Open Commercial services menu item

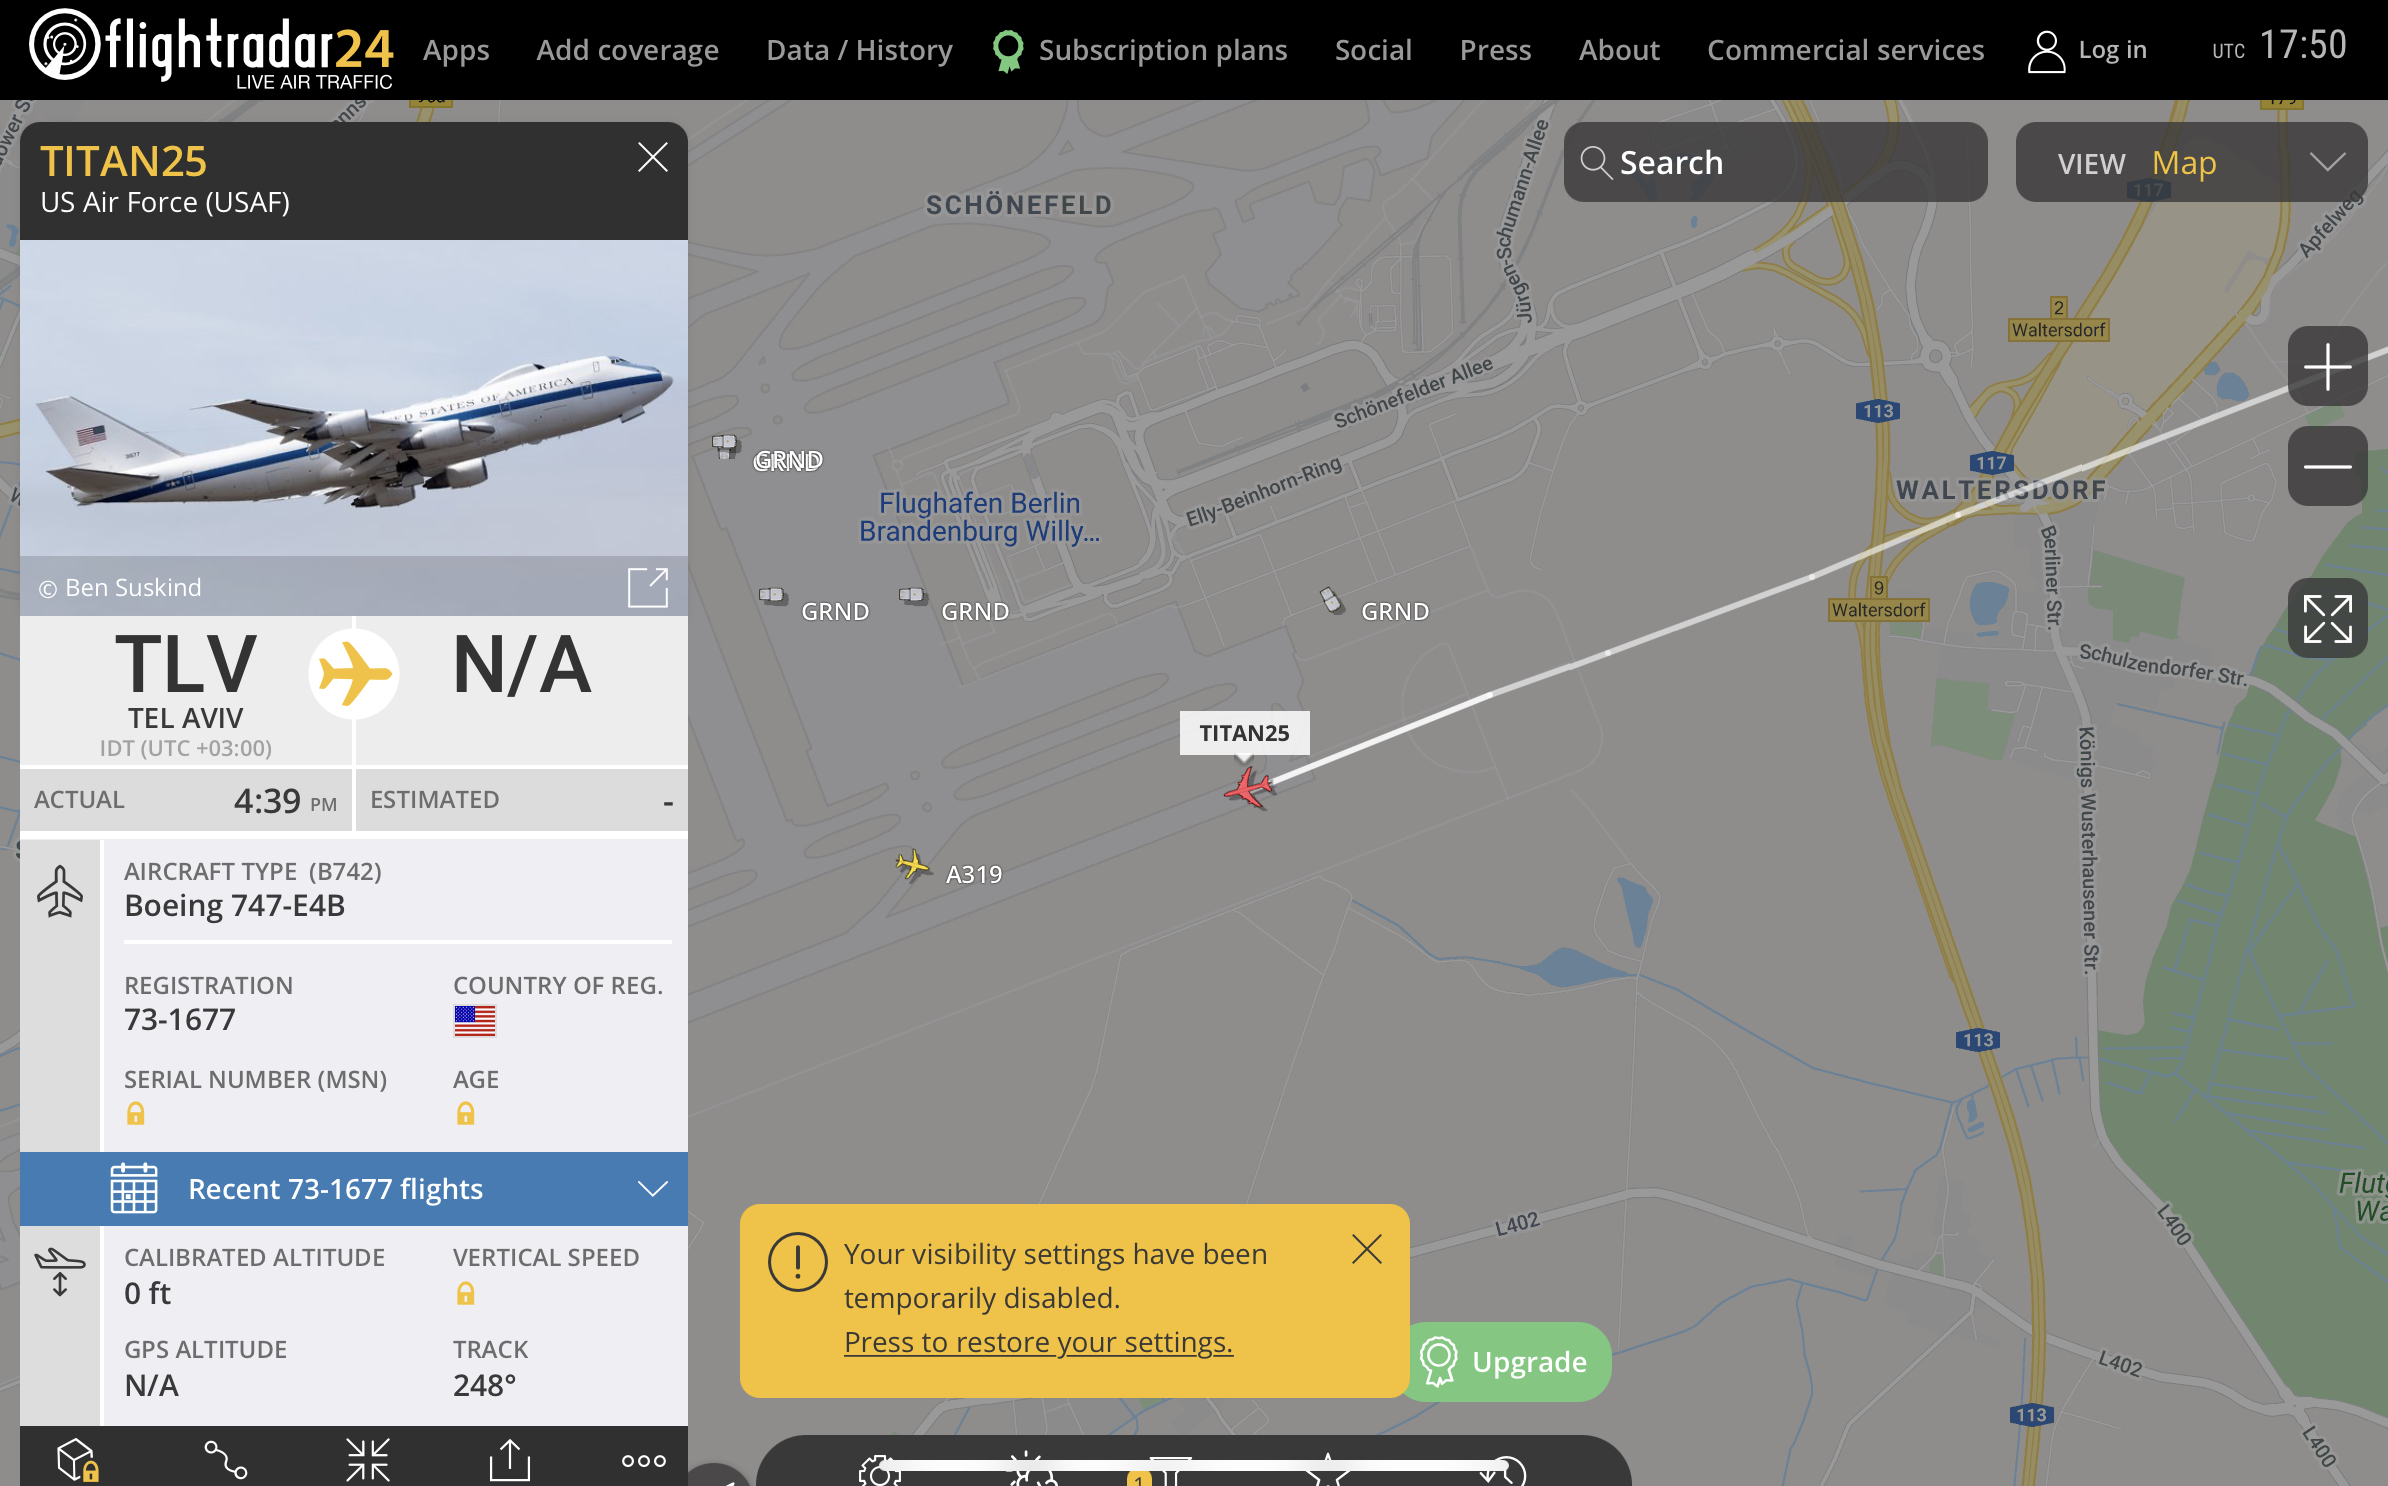tap(1844, 50)
